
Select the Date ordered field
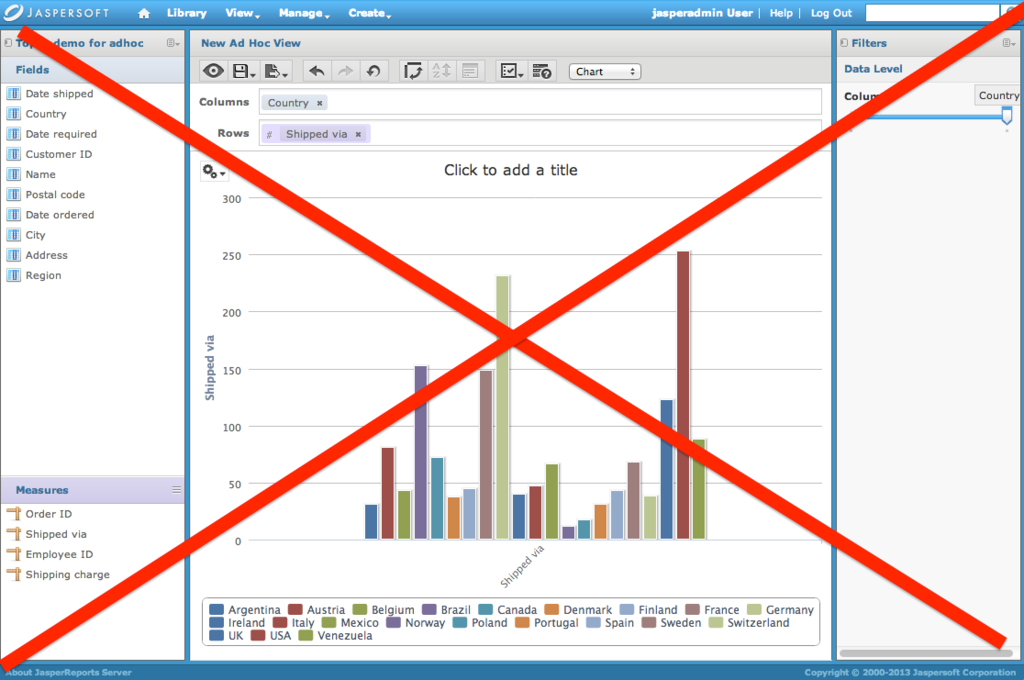coord(59,215)
